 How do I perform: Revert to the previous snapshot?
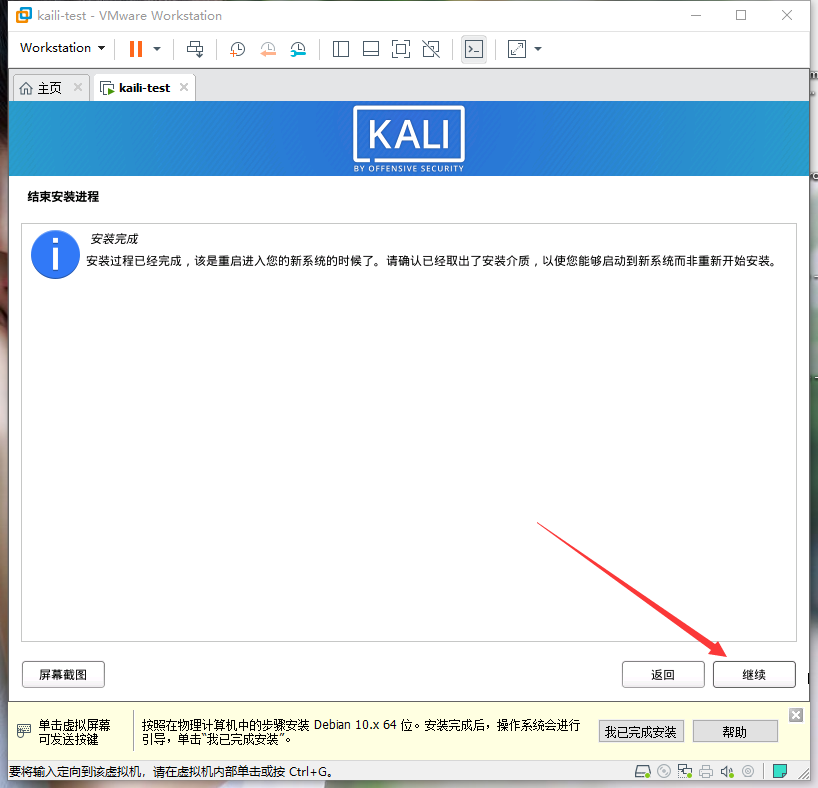coord(268,49)
